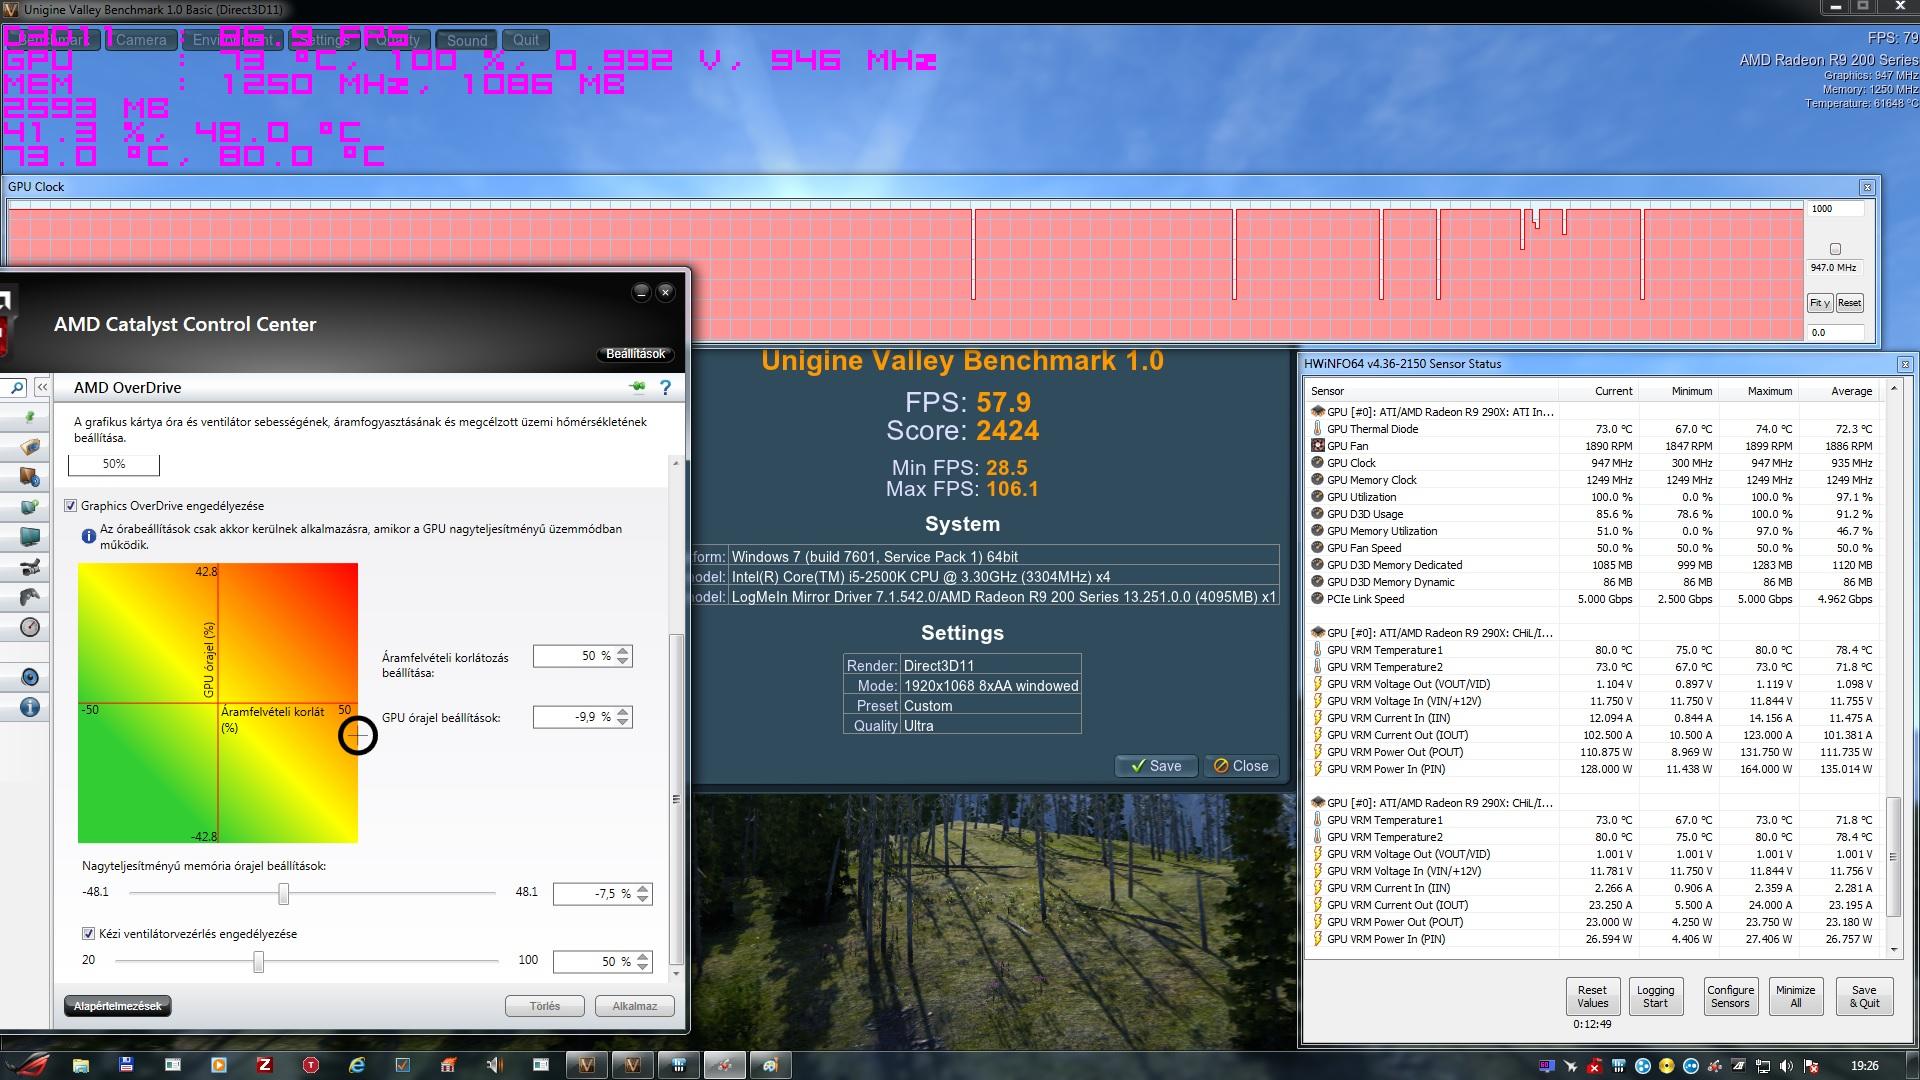Image resolution: width=1920 pixels, height=1080 pixels.
Task: Click the OverDrive color gradient grid
Action: 218,703
